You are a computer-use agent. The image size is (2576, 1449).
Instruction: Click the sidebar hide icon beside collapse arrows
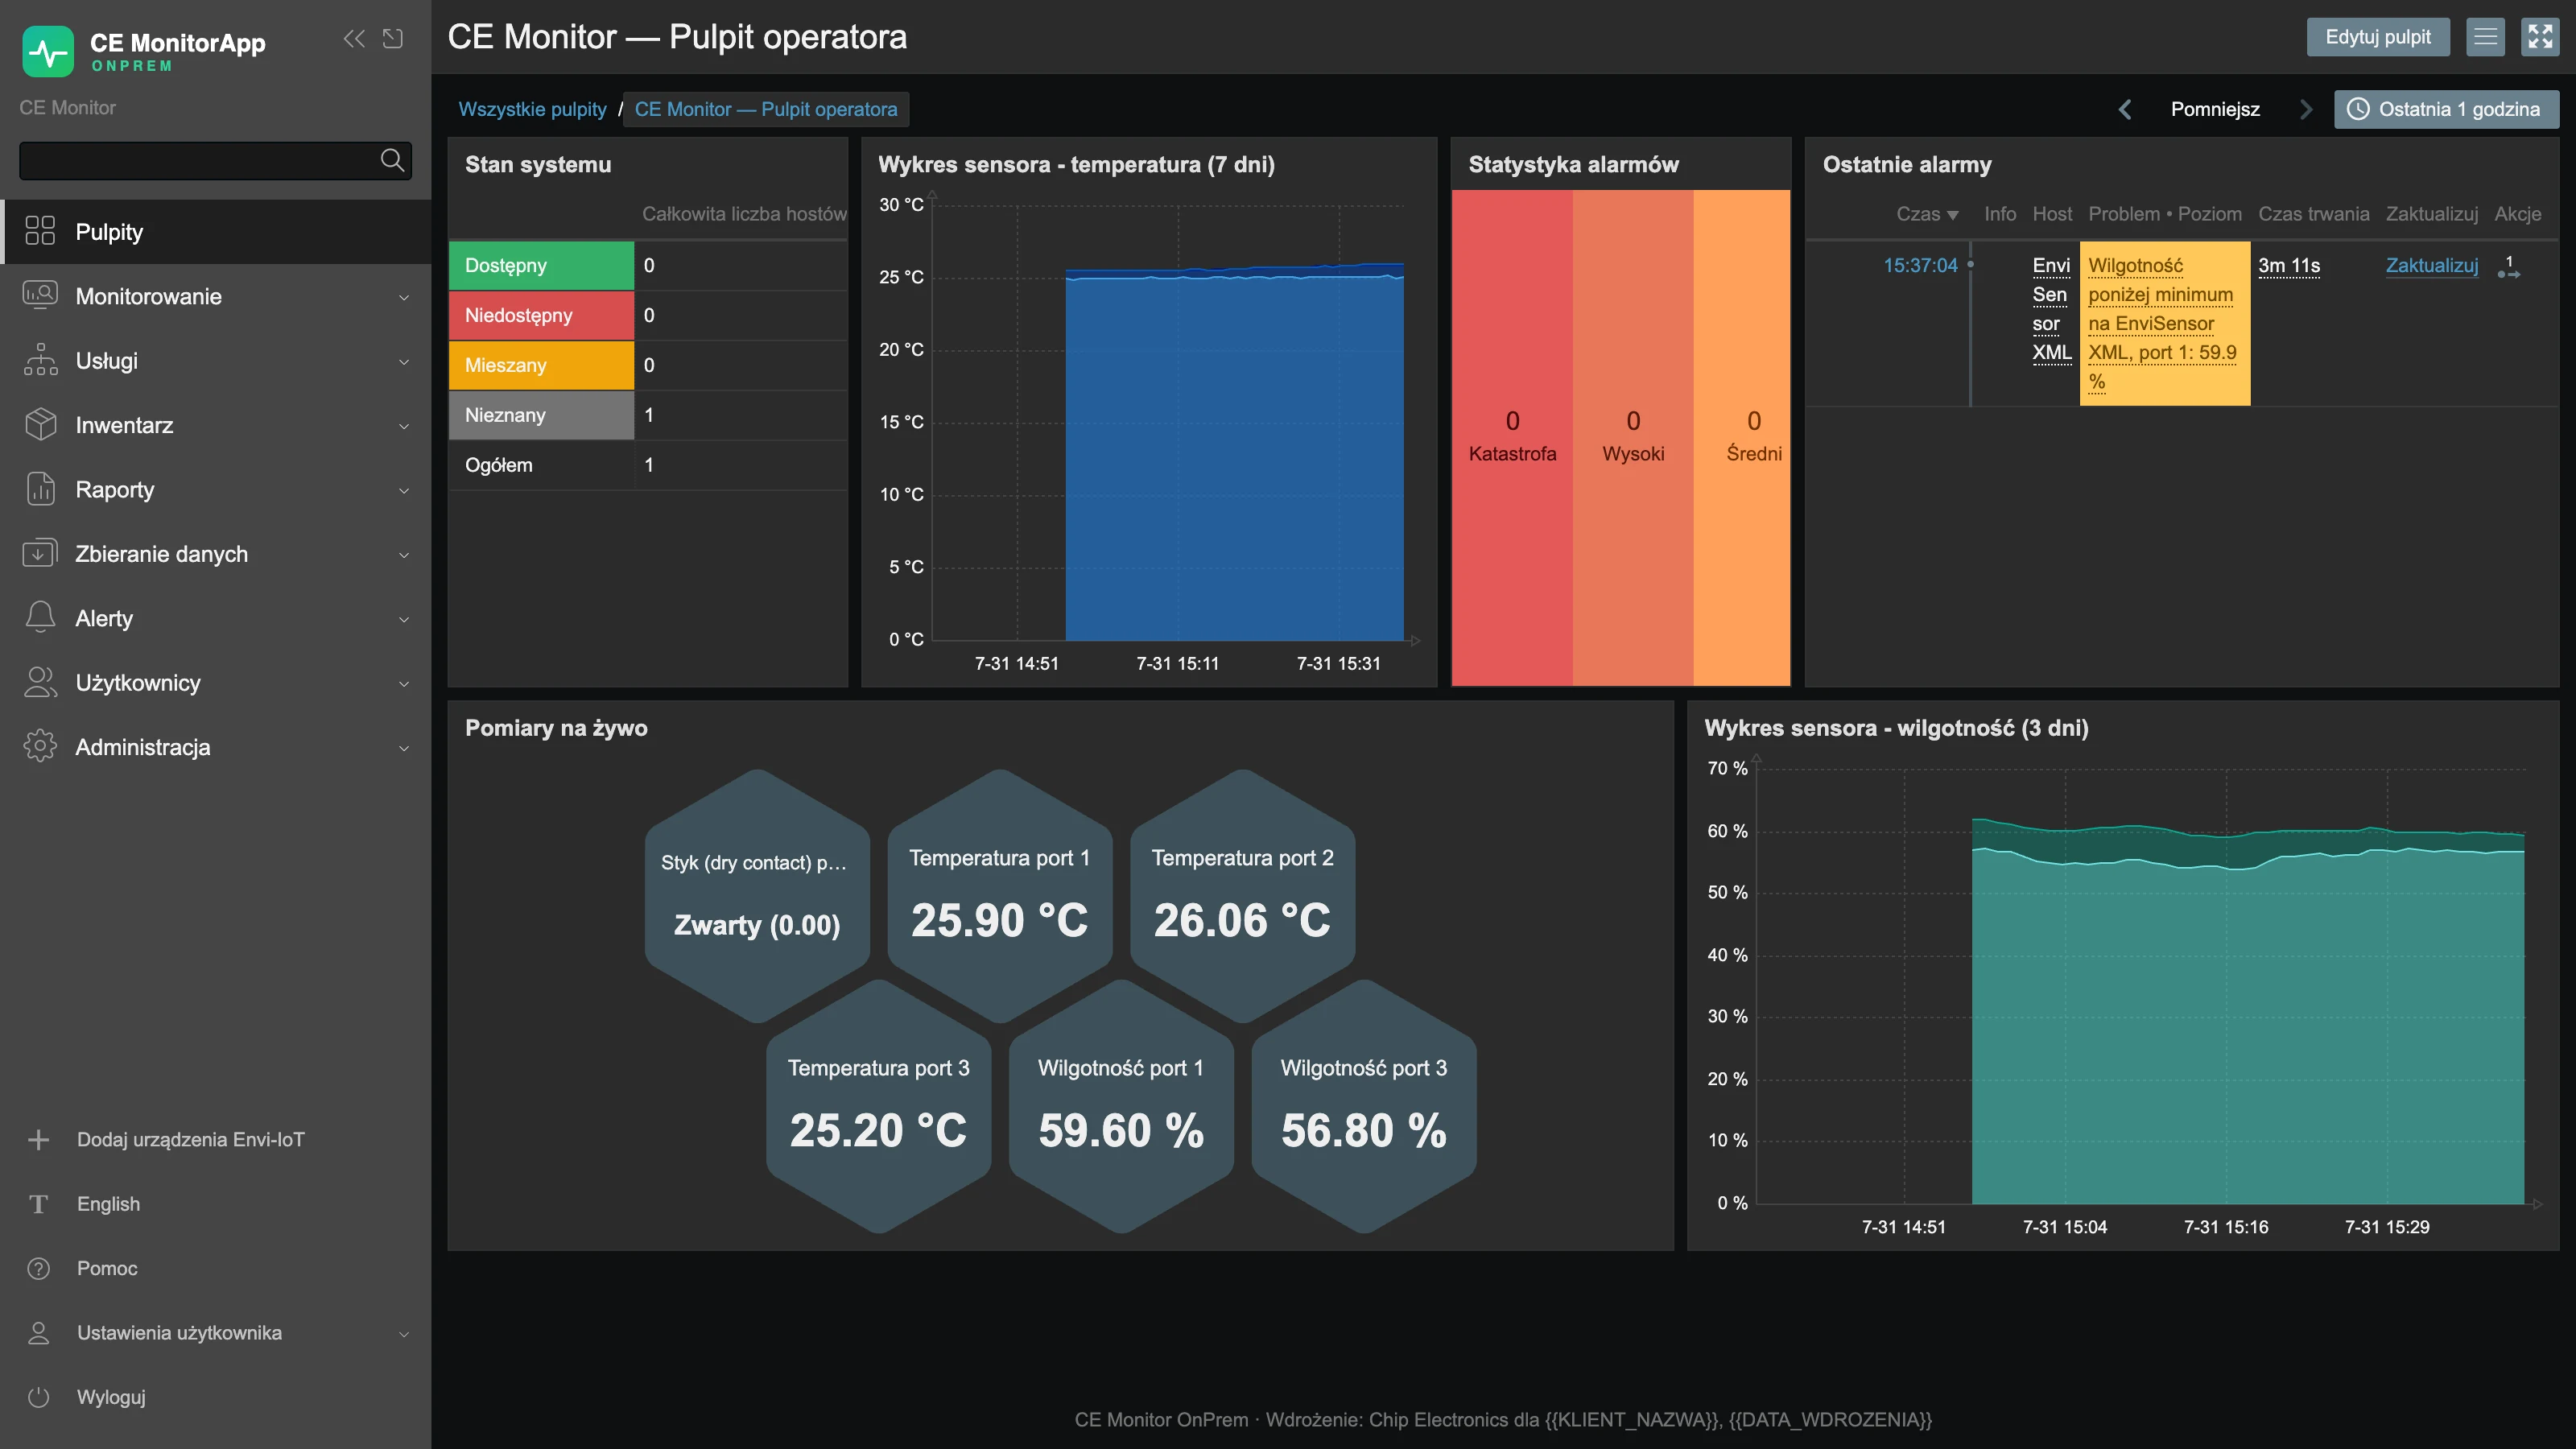(393, 38)
